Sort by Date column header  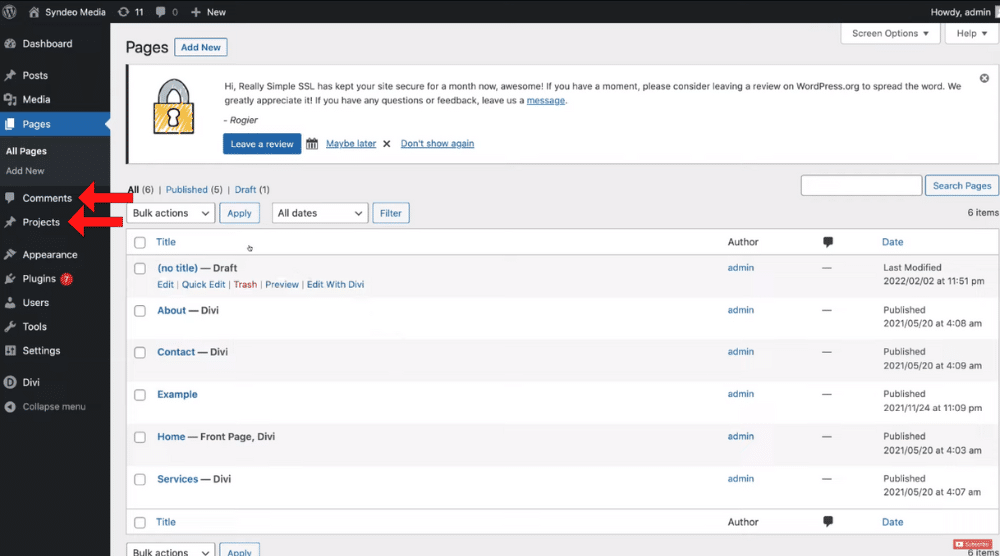(892, 242)
